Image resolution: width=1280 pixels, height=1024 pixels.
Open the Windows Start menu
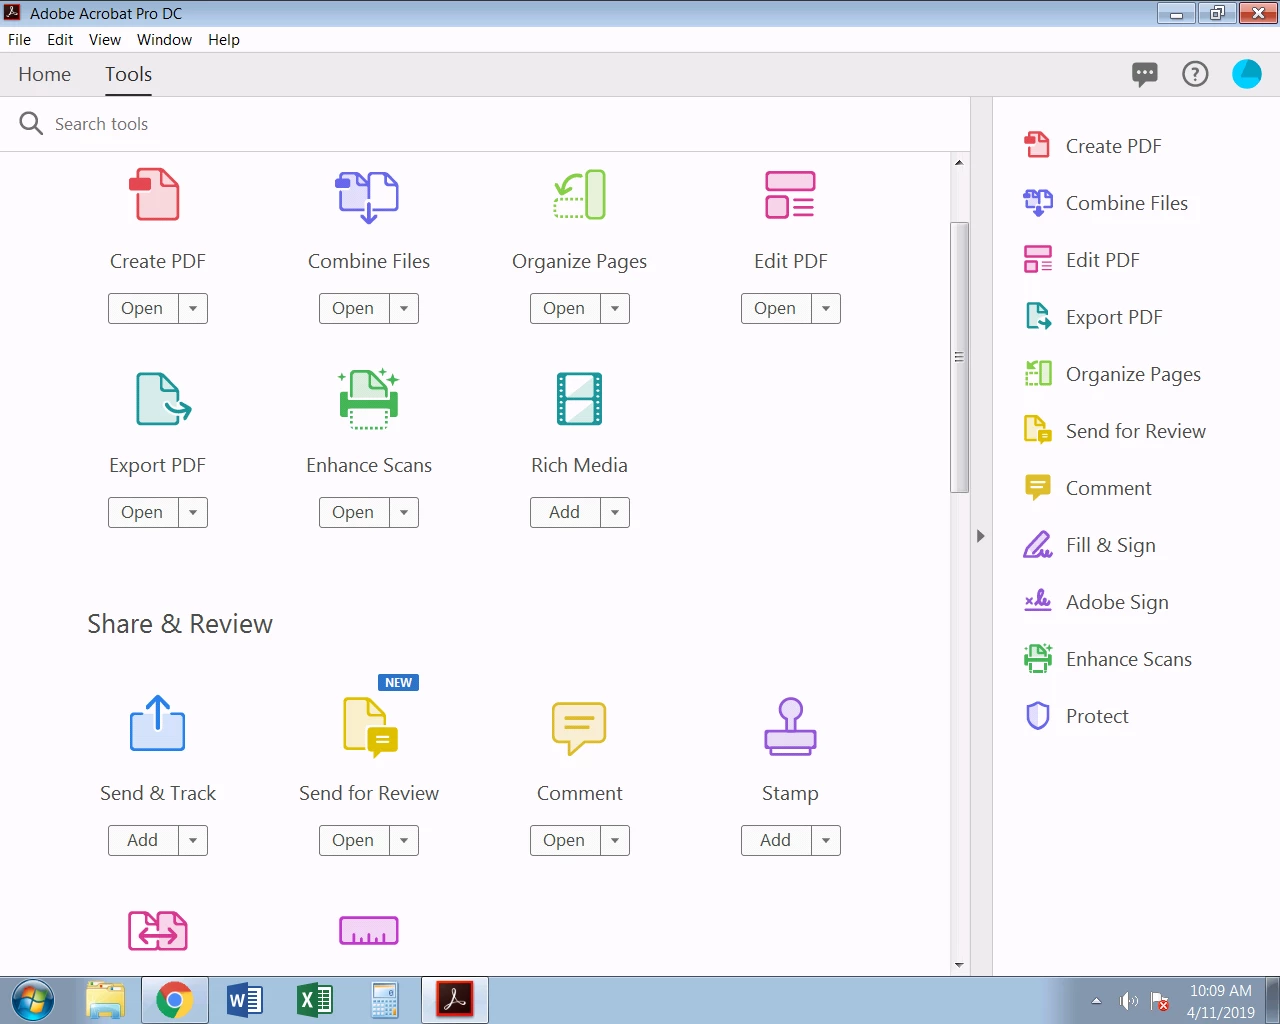point(33,1000)
